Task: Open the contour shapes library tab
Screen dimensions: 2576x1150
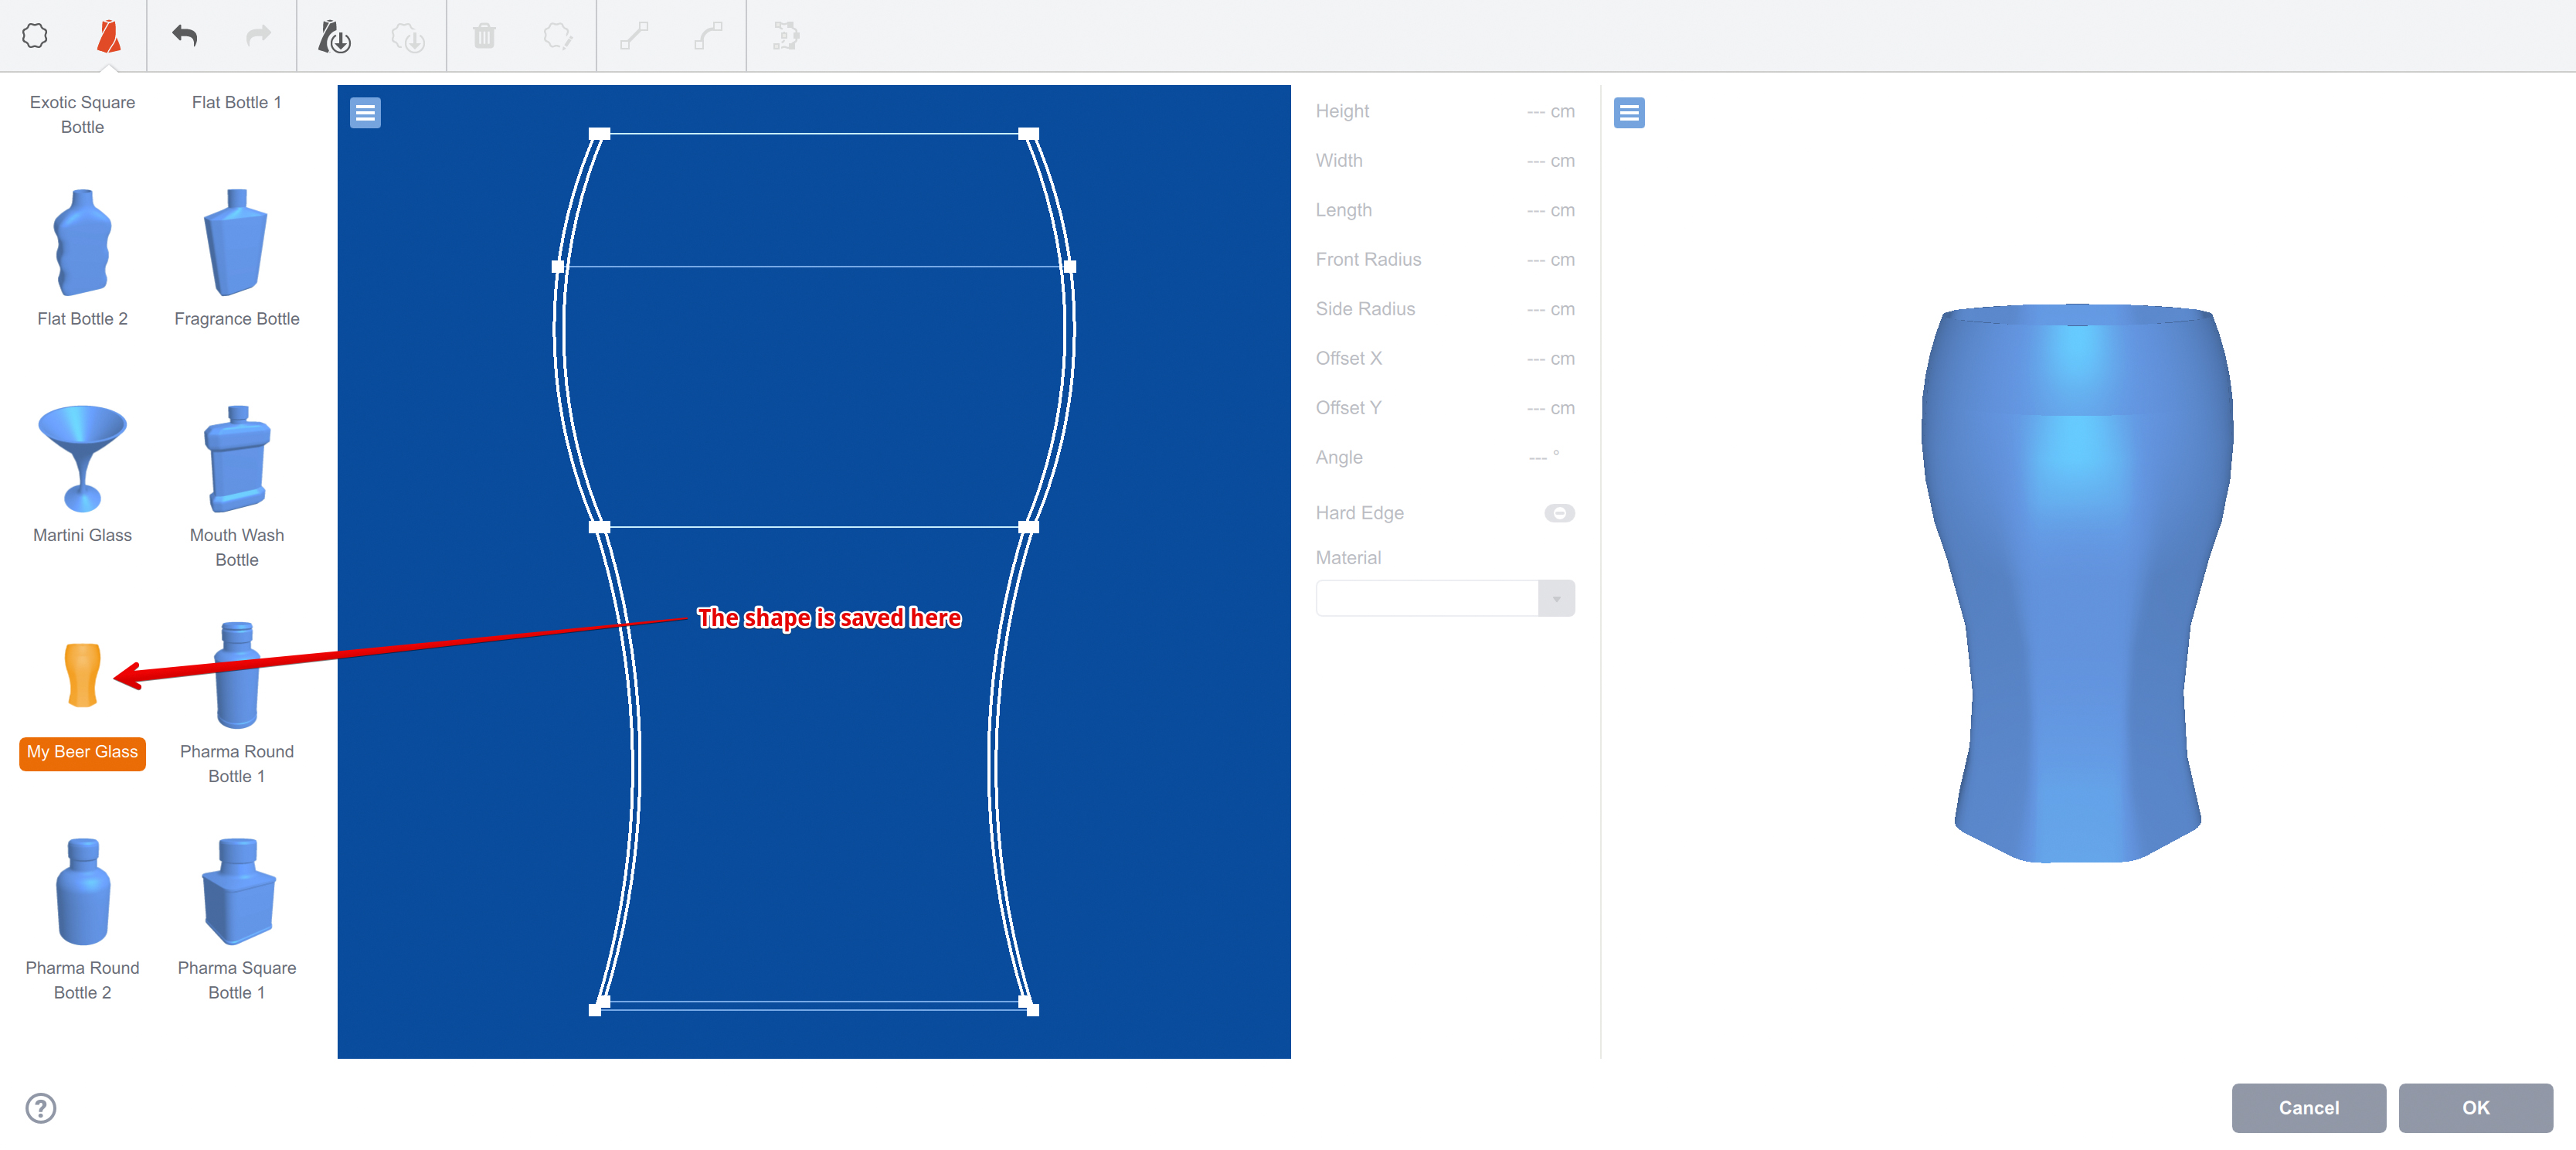Action: pyautogui.click(x=35, y=36)
